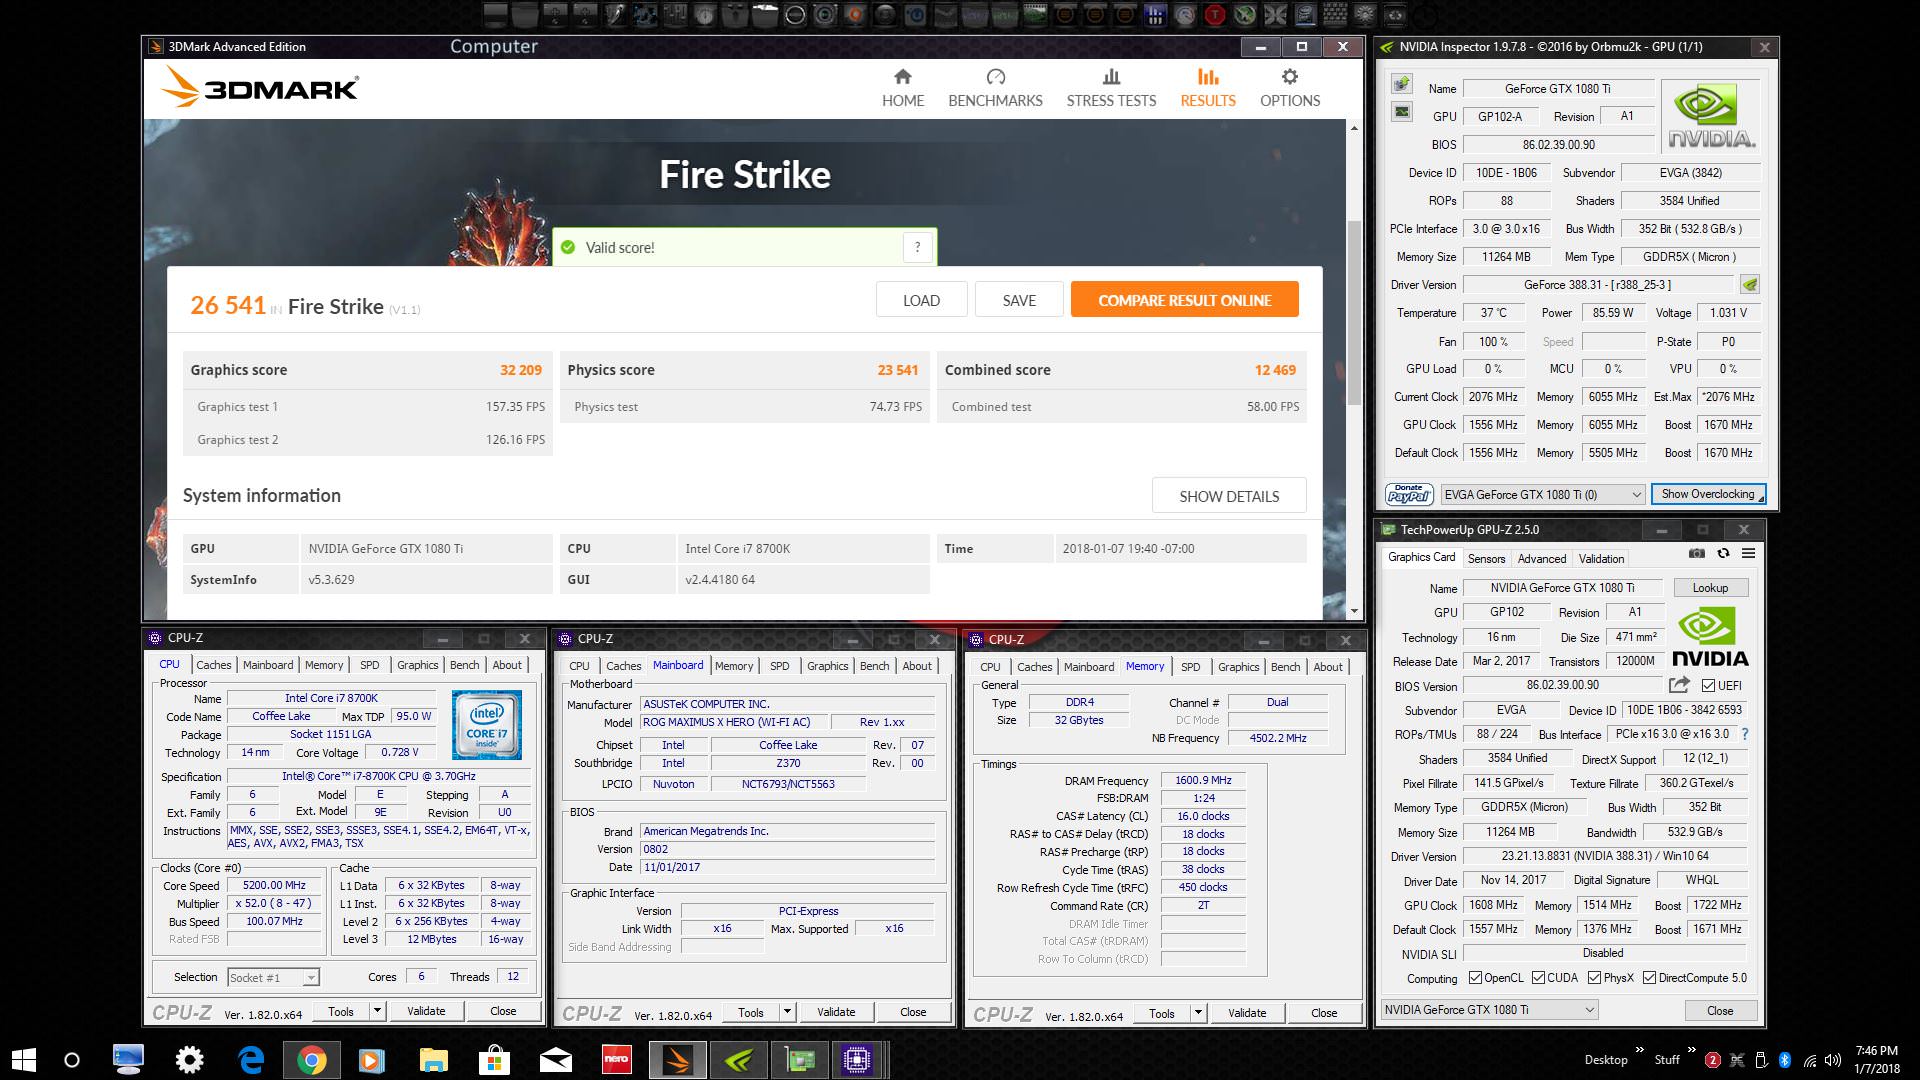Toggle the PhysX checkbox in GPU-Z
Viewport: 1920px width, 1080px height.
tap(1594, 978)
